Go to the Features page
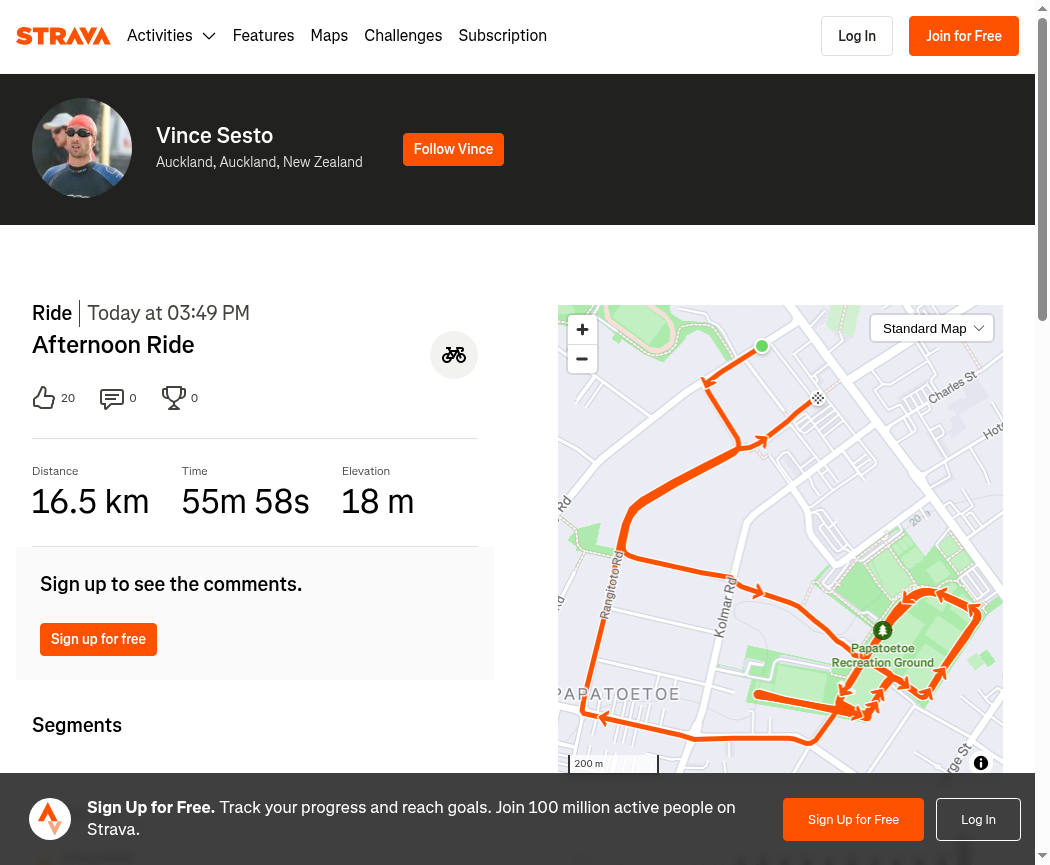The width and height of the screenshot is (1050, 865). pyautogui.click(x=263, y=35)
